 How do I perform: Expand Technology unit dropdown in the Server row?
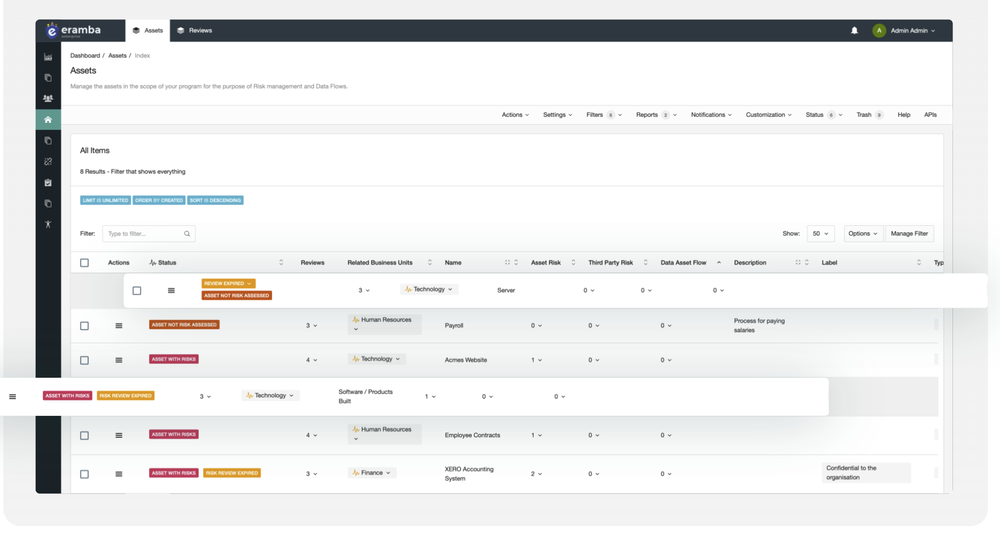tap(429, 289)
